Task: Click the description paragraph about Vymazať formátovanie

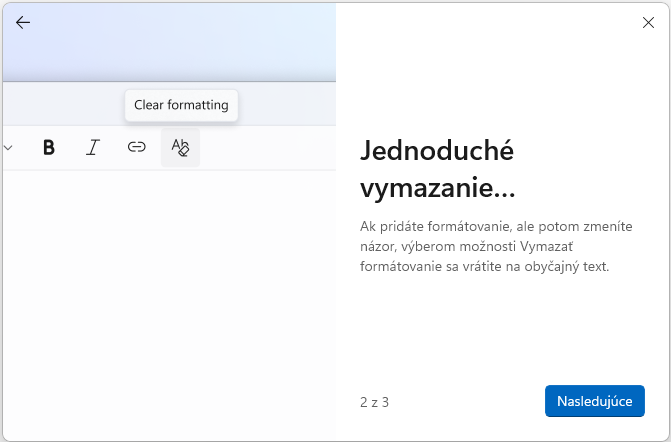Action: (x=497, y=247)
